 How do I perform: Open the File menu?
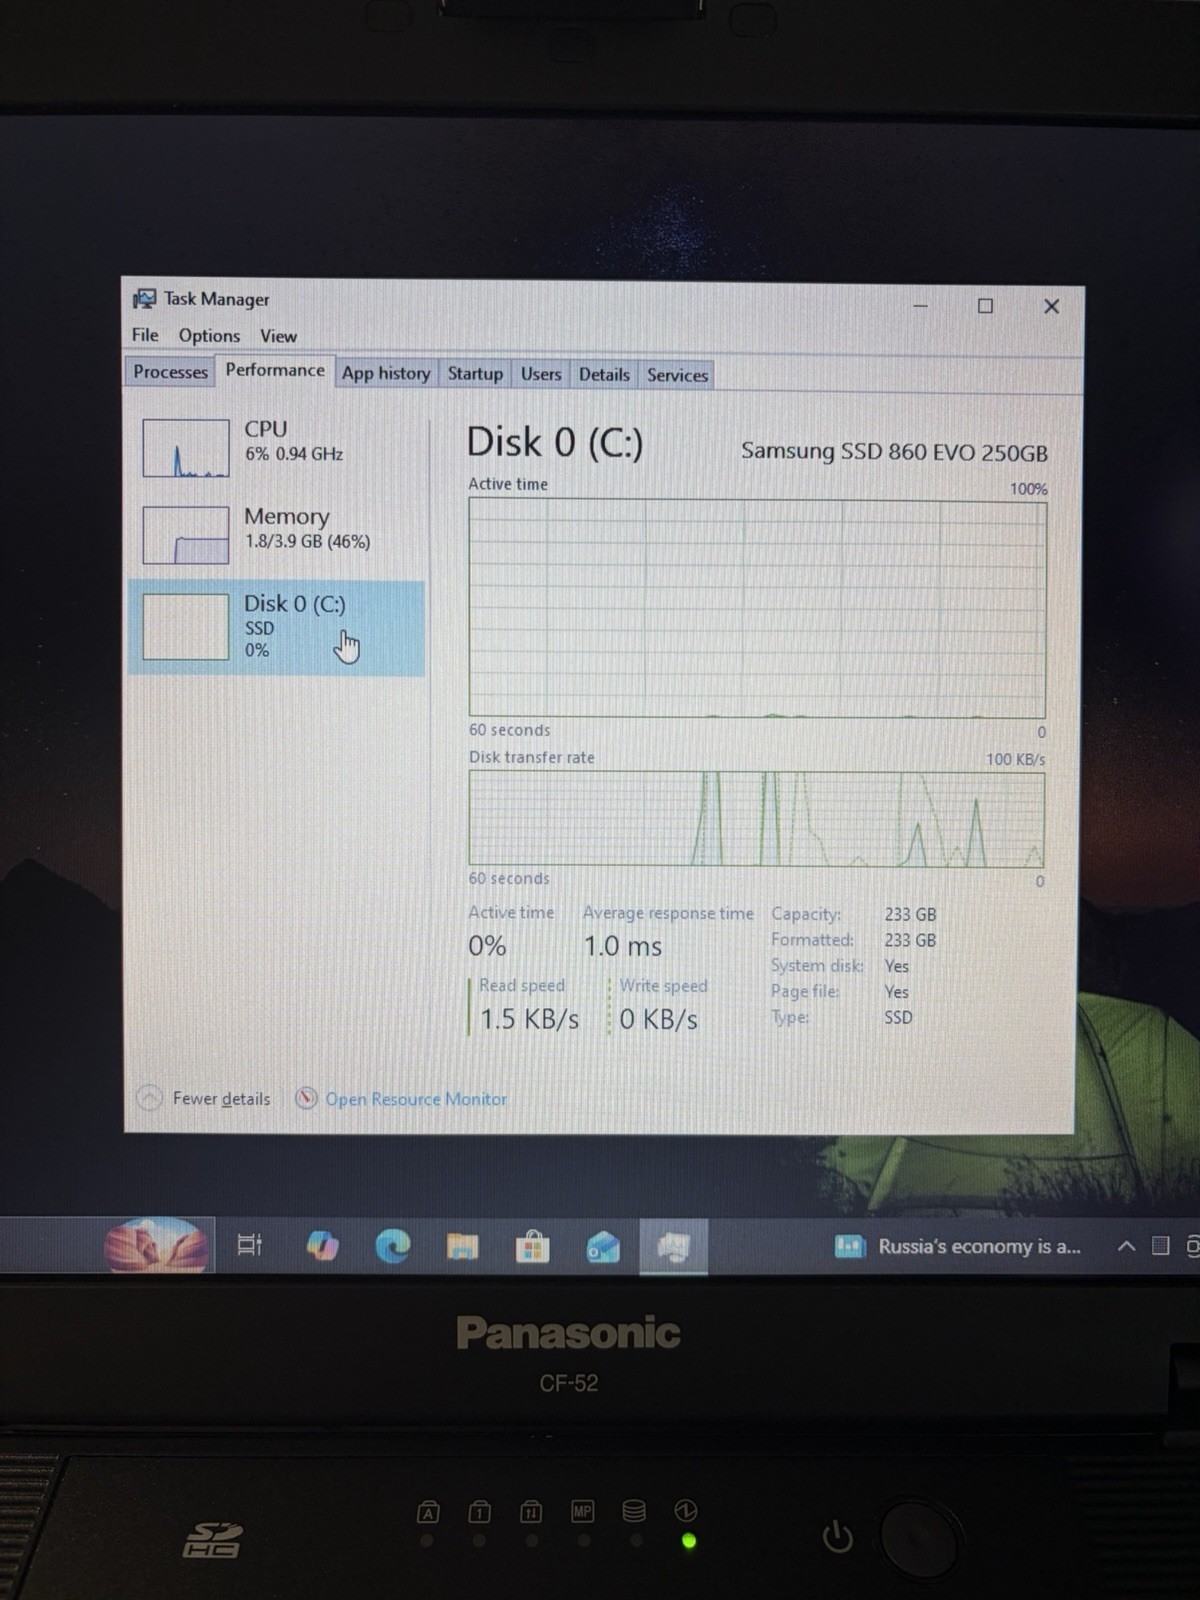145,335
